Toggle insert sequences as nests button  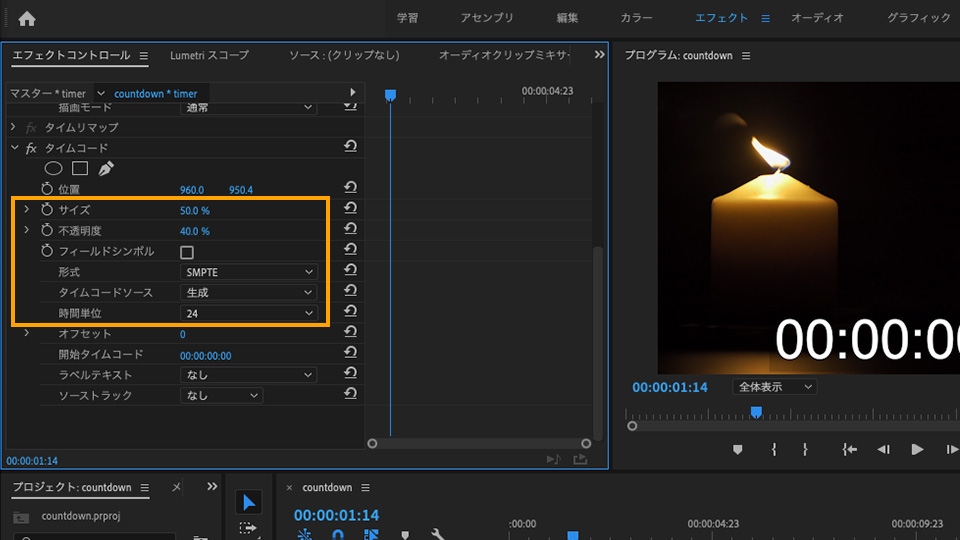[304, 535]
